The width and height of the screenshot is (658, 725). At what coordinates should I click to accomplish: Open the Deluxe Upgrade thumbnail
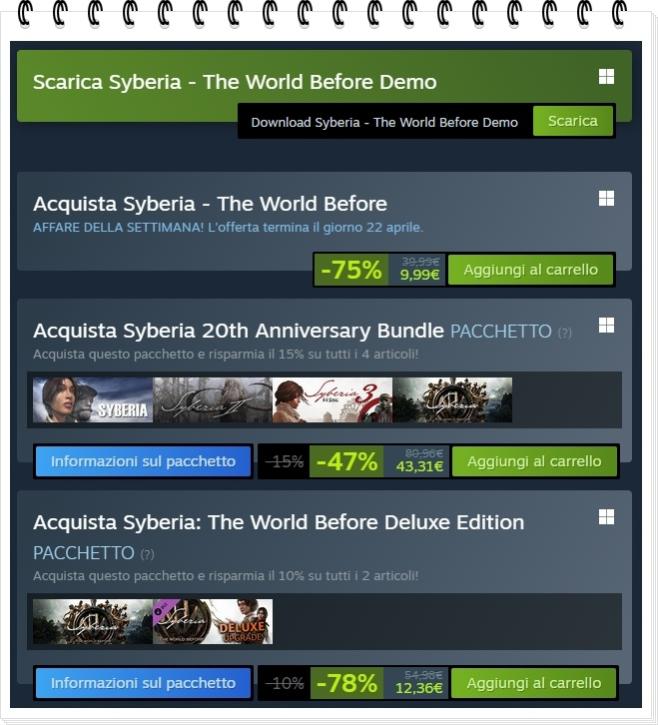[213, 621]
